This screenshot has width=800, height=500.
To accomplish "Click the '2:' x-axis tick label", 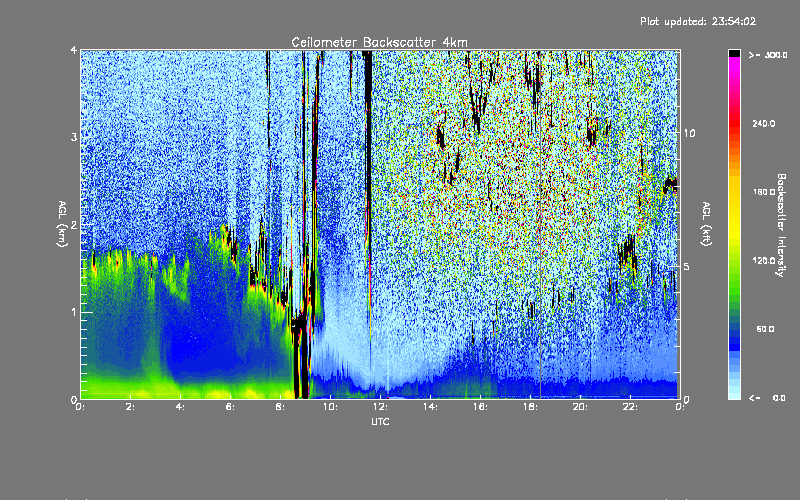I will pos(130,407).
